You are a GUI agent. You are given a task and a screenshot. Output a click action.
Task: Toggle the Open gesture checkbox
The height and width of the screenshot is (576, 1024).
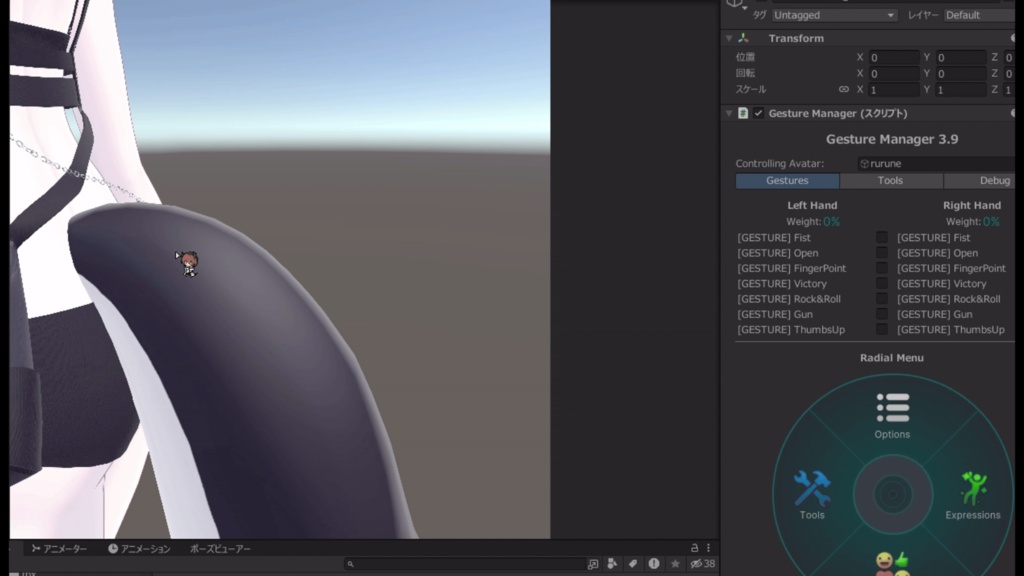click(x=882, y=253)
